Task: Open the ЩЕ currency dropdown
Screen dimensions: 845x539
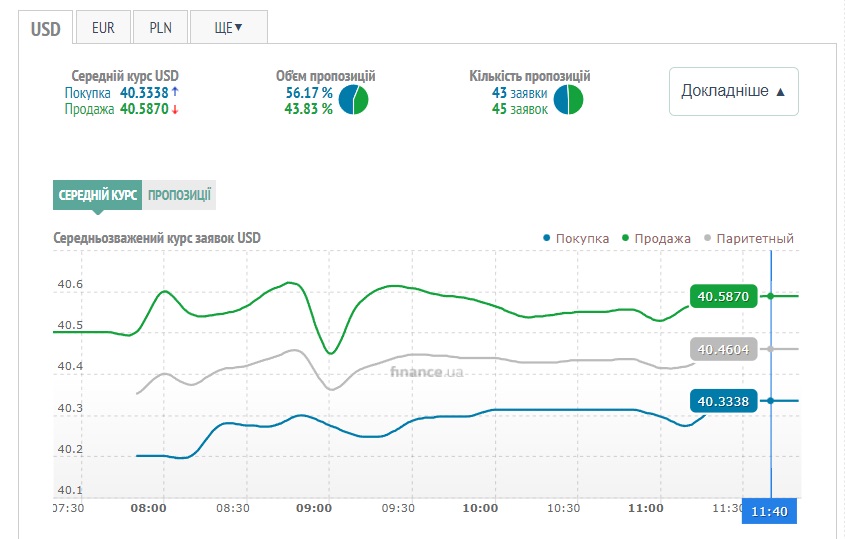Action: click(228, 28)
